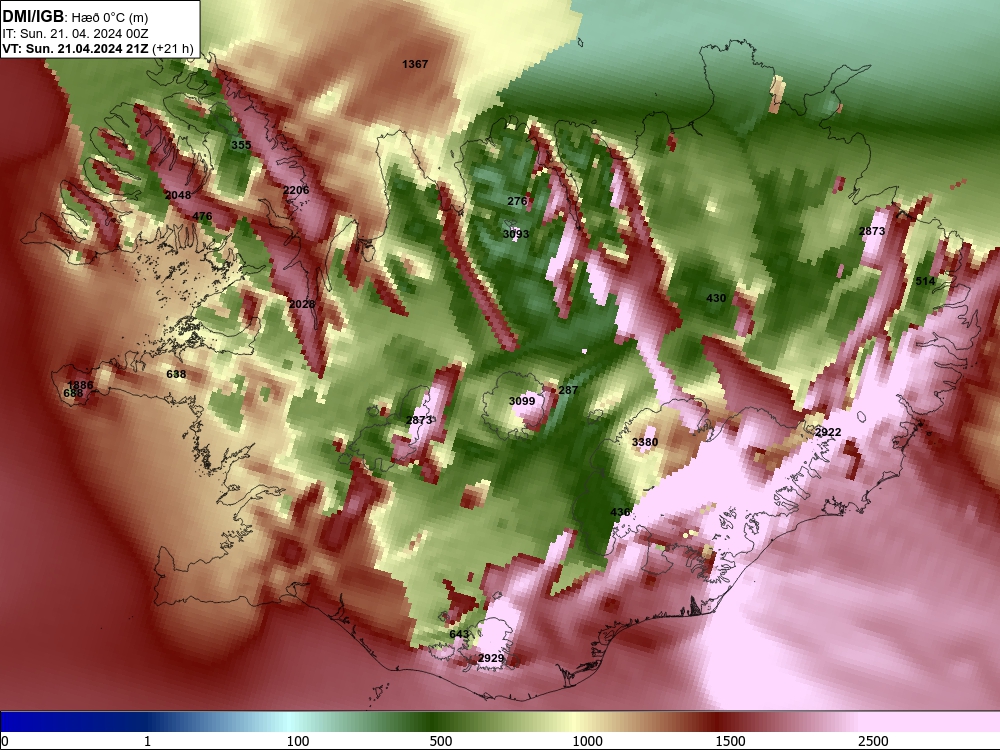Screen dimensions: 1000x750
Task: Click the 430 height value on map
Action: click(716, 298)
